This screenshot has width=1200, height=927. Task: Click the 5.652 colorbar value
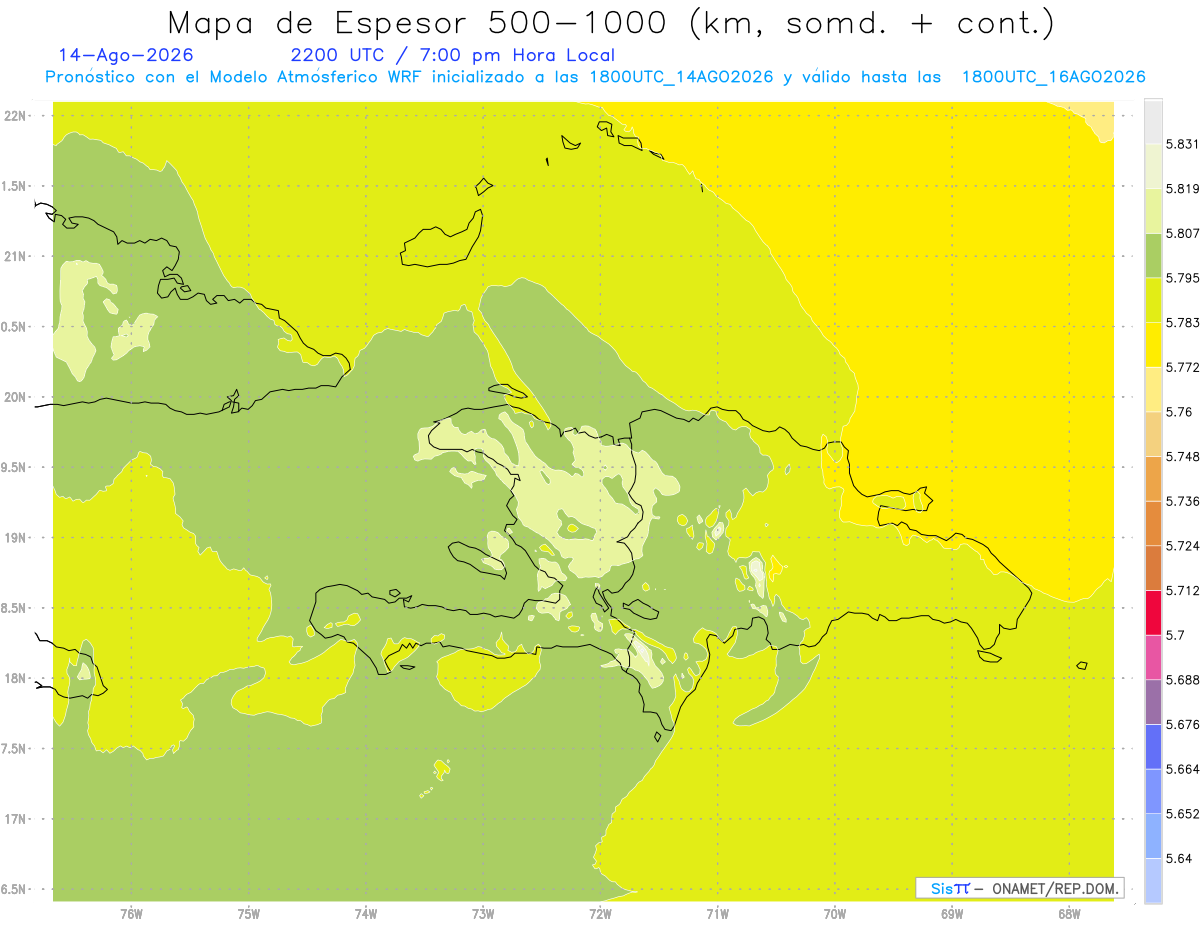point(1183,814)
